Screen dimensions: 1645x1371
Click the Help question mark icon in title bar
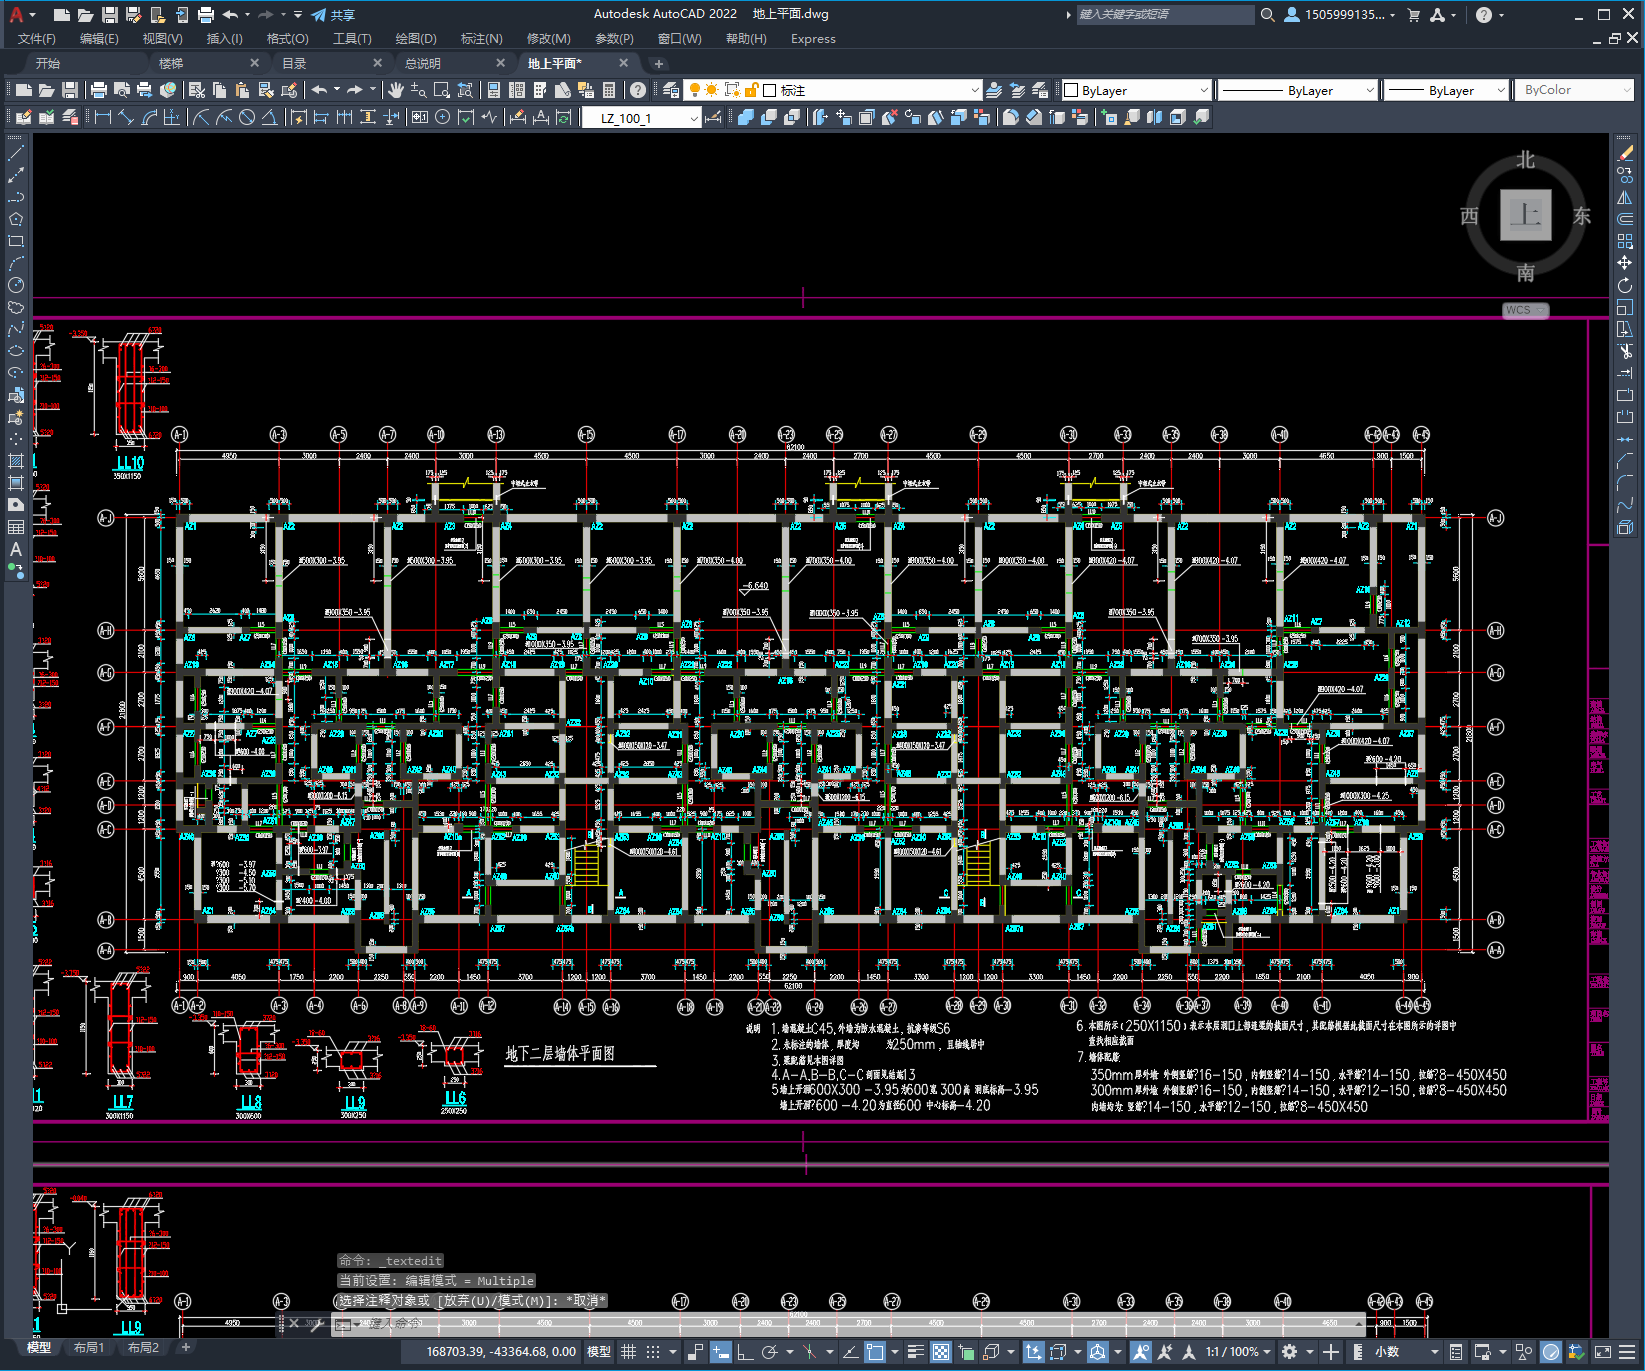point(1484,15)
